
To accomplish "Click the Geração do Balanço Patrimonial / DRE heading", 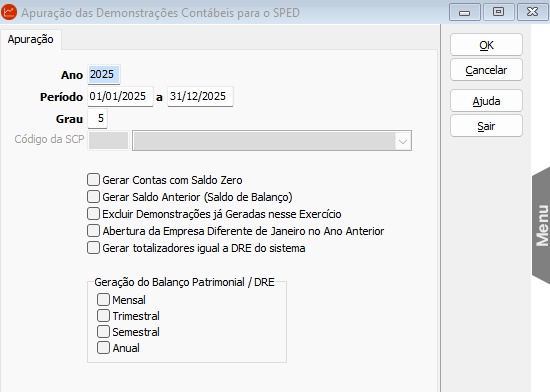I will pyautogui.click(x=185, y=282).
